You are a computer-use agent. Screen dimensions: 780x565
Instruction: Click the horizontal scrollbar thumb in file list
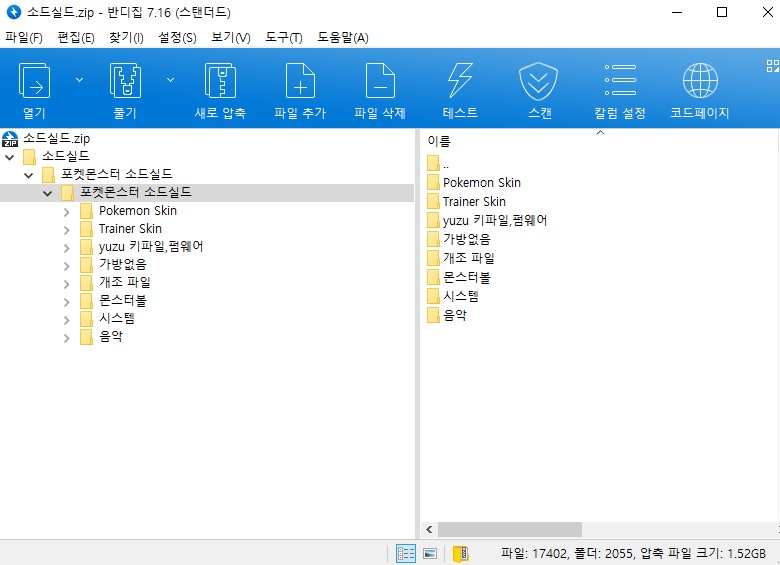[509, 530]
